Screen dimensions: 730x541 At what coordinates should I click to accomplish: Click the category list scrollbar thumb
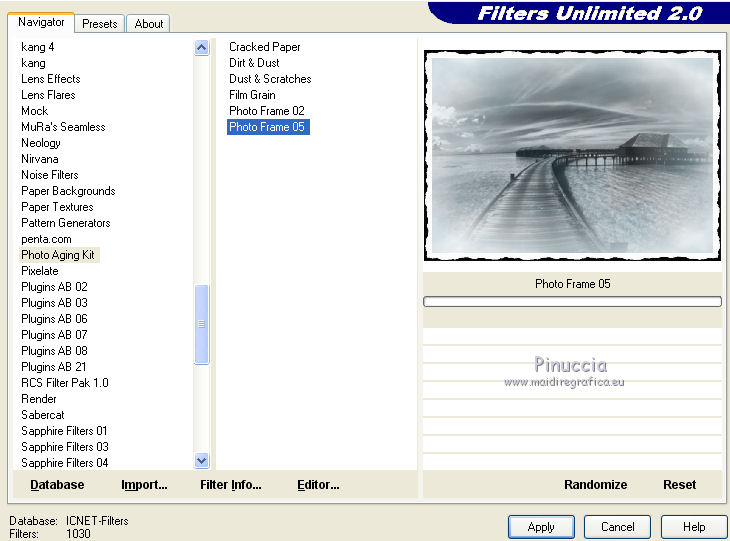tap(202, 324)
